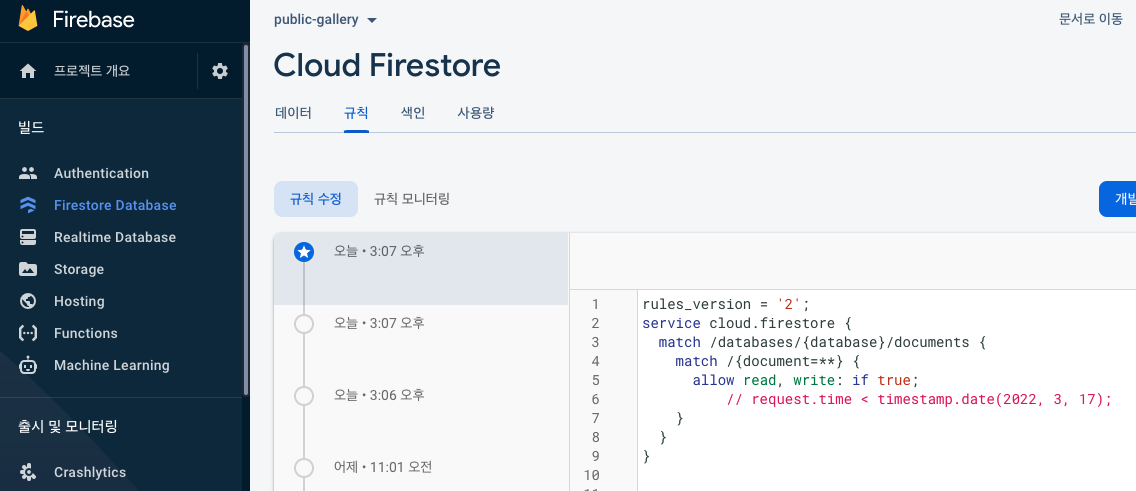Open project overview home icon

tap(28, 71)
